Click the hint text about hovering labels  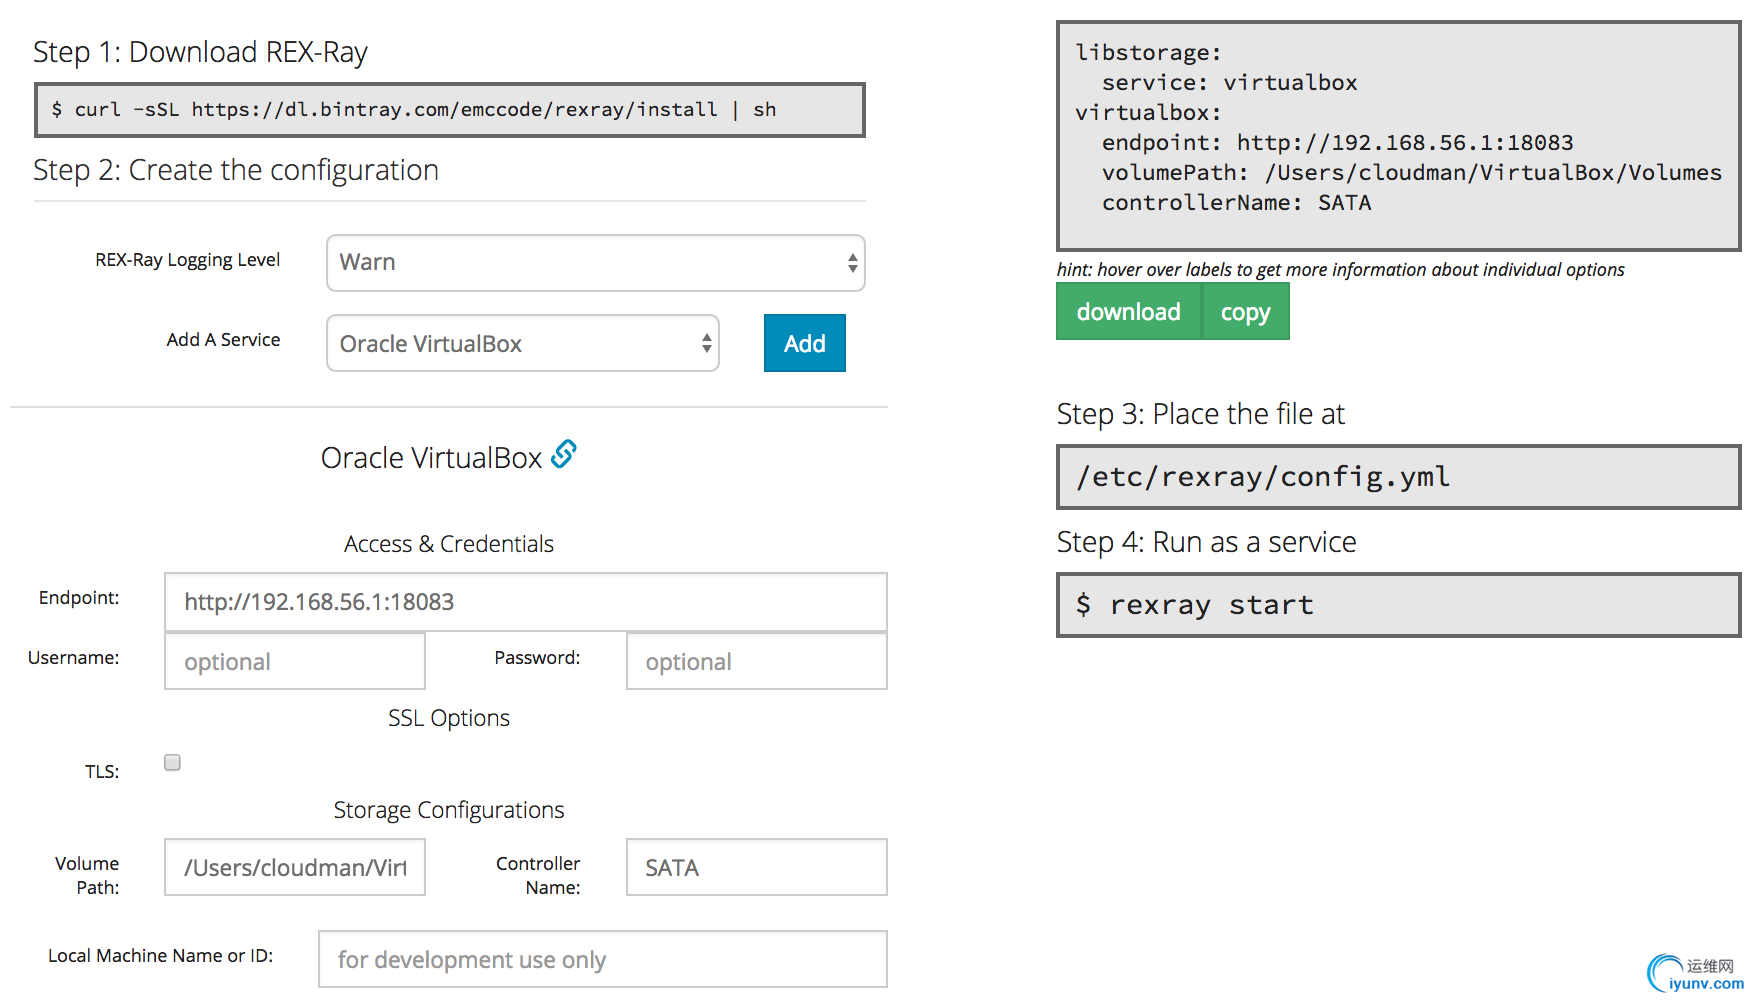click(x=1340, y=270)
